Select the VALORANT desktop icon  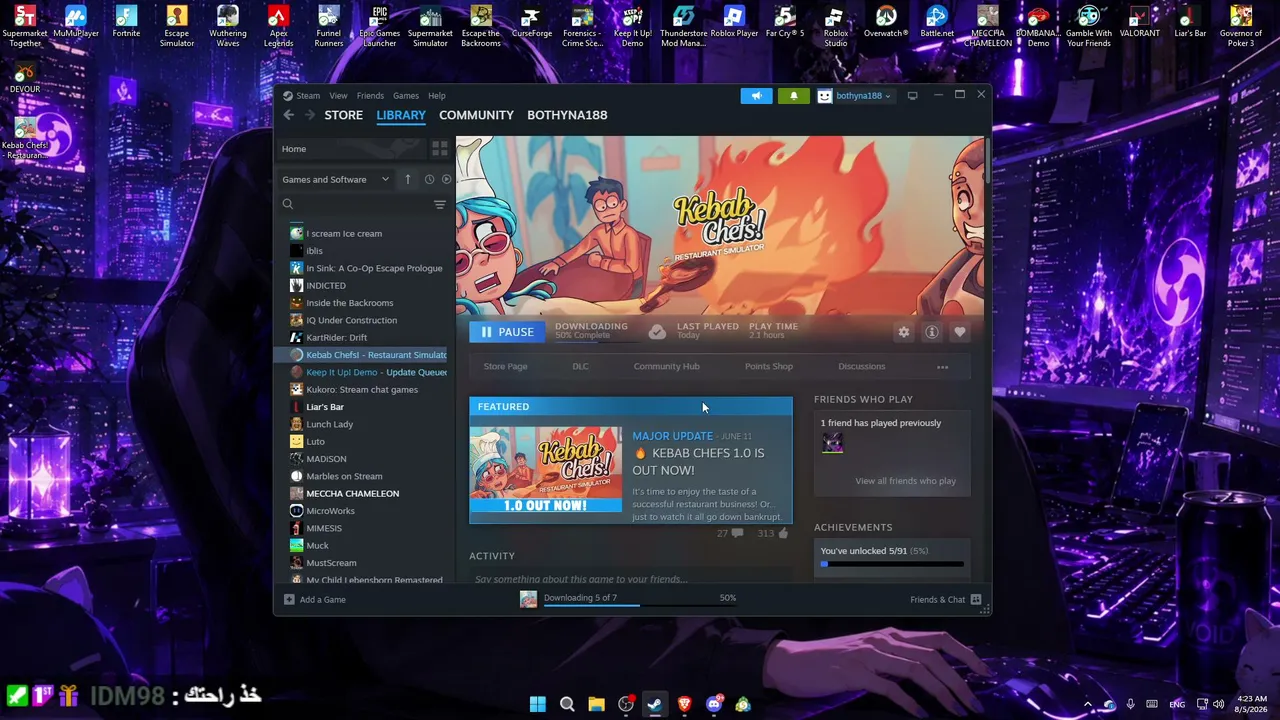click(1139, 22)
